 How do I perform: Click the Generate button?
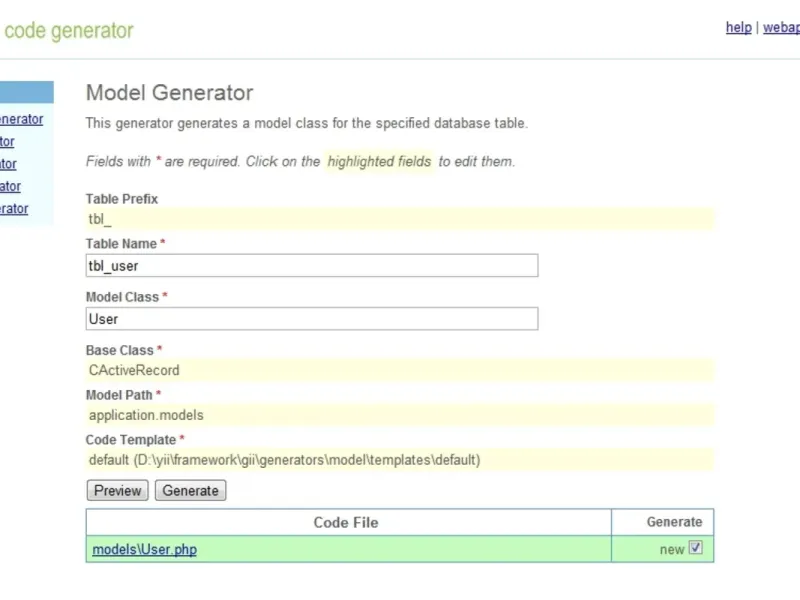[190, 491]
